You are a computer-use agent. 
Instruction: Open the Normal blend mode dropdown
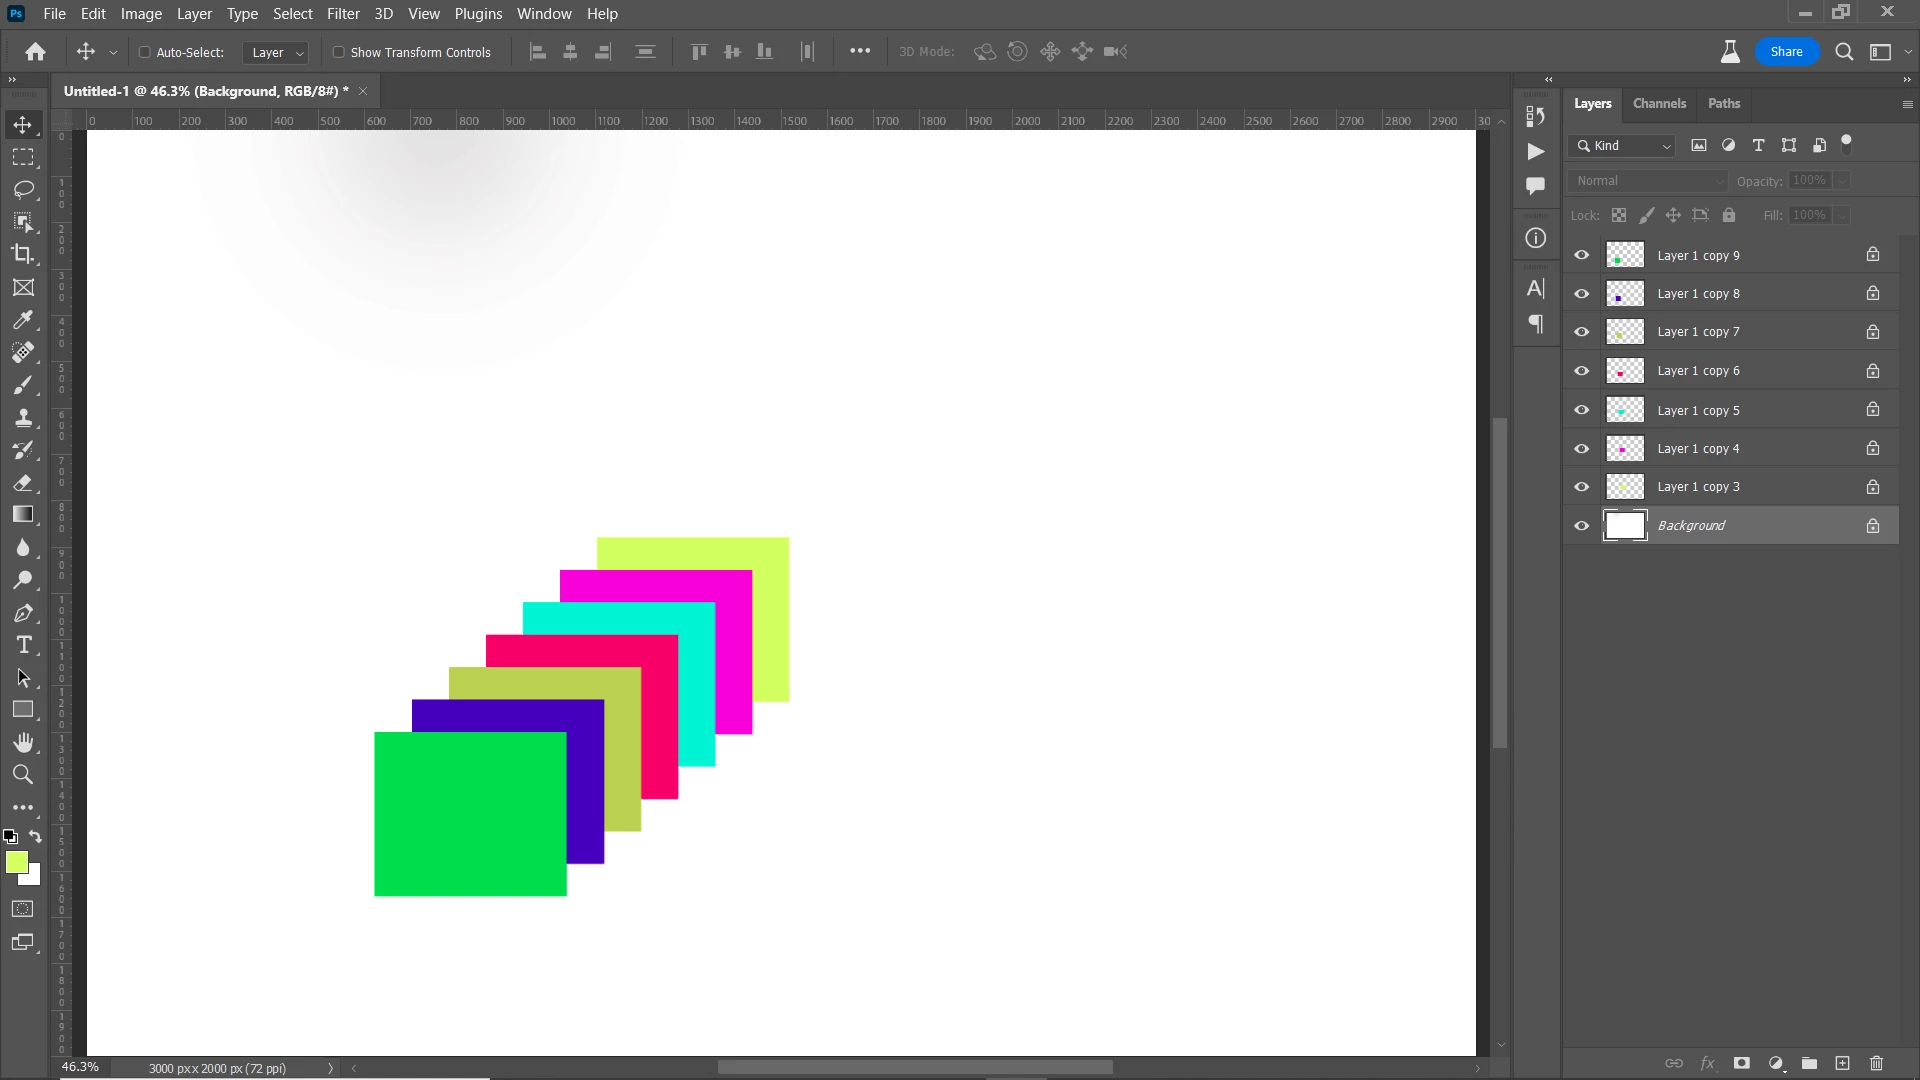(1647, 181)
